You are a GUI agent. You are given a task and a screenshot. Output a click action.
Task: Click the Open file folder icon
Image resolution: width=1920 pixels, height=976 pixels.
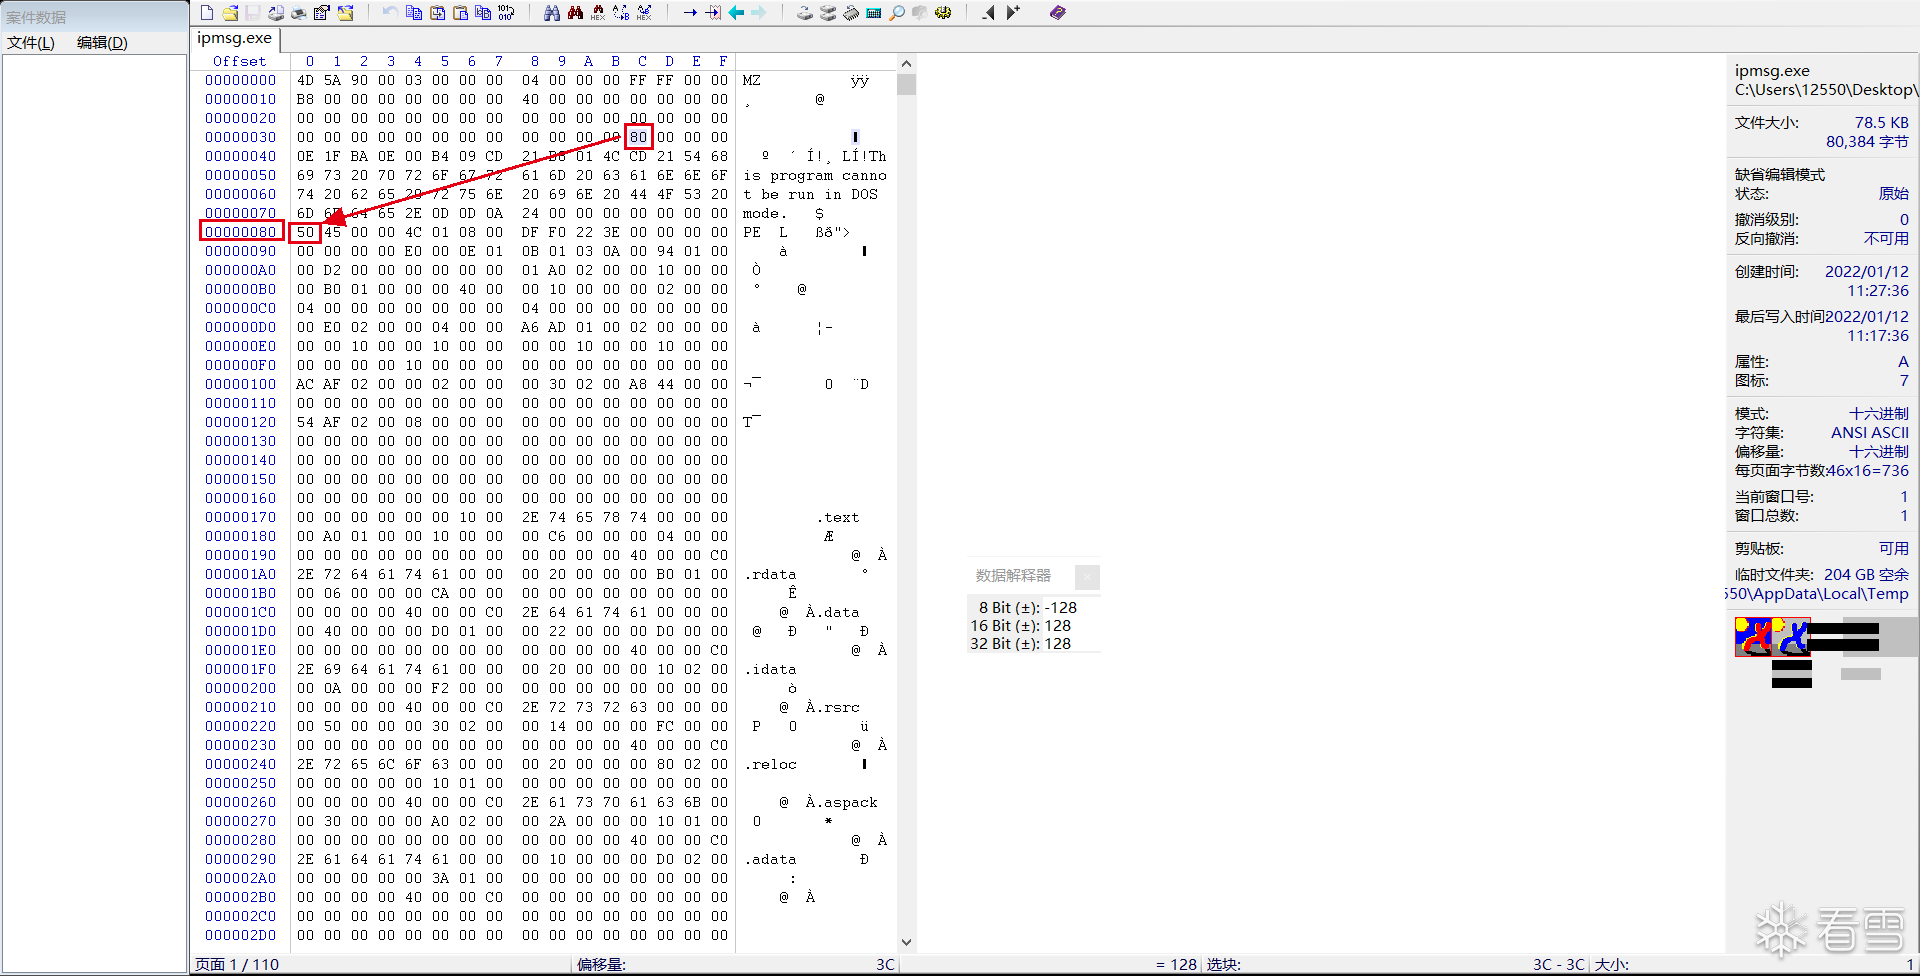[230, 13]
